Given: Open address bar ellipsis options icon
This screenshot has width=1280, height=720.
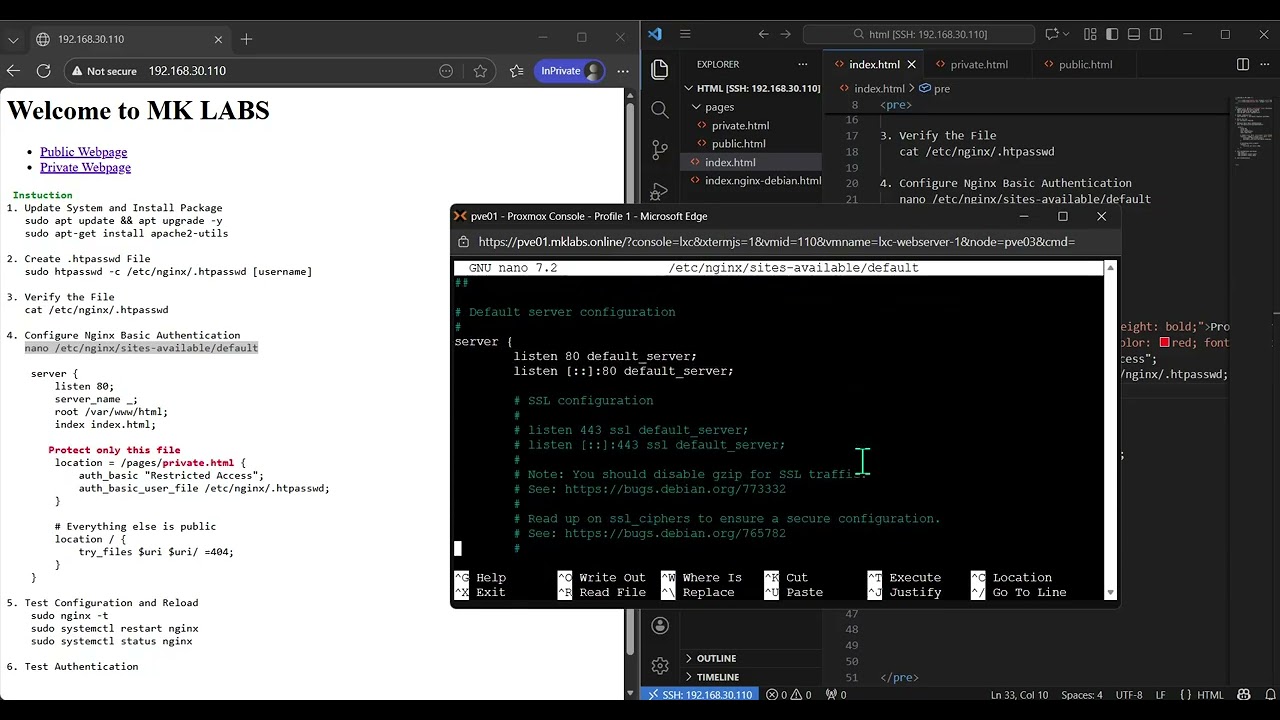Looking at the screenshot, I should (446, 71).
